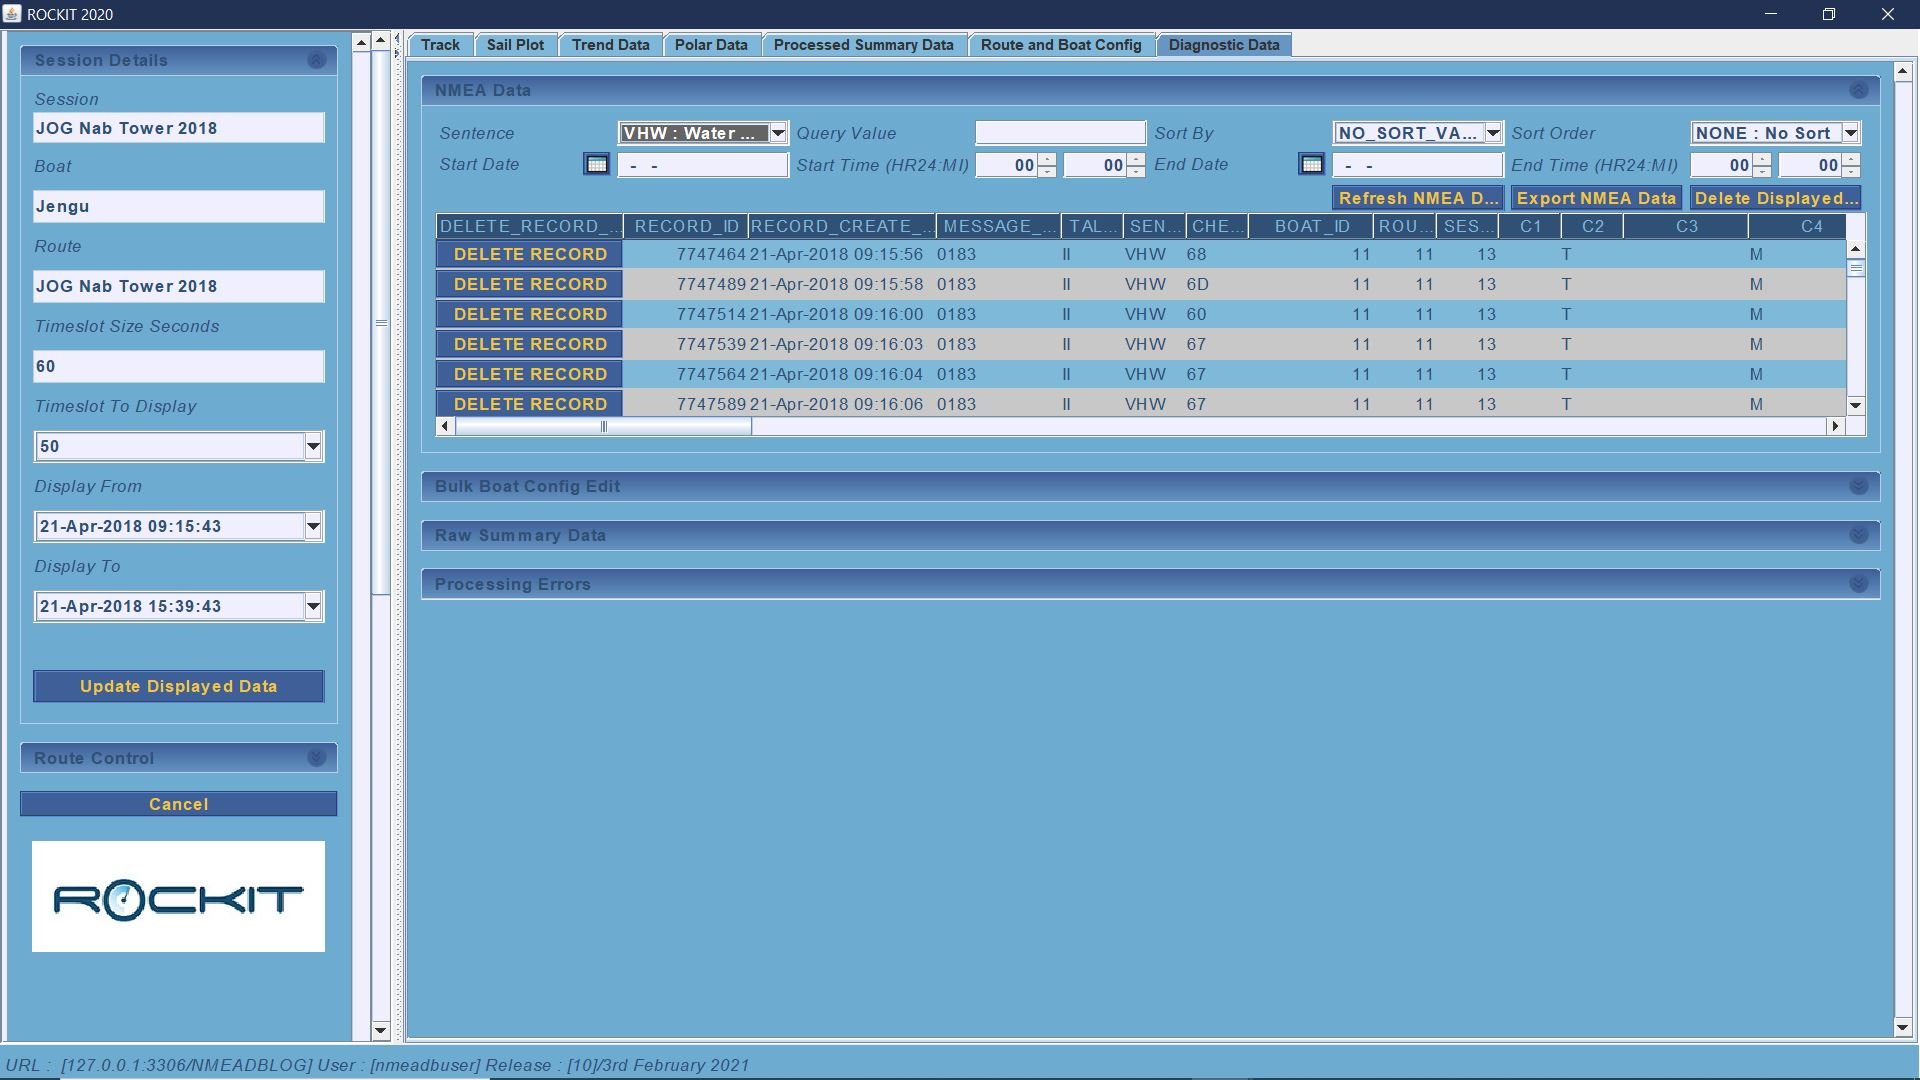Viewport: 1920px width, 1080px height.
Task: Click Export NMEA Data button
Action: [1596, 198]
